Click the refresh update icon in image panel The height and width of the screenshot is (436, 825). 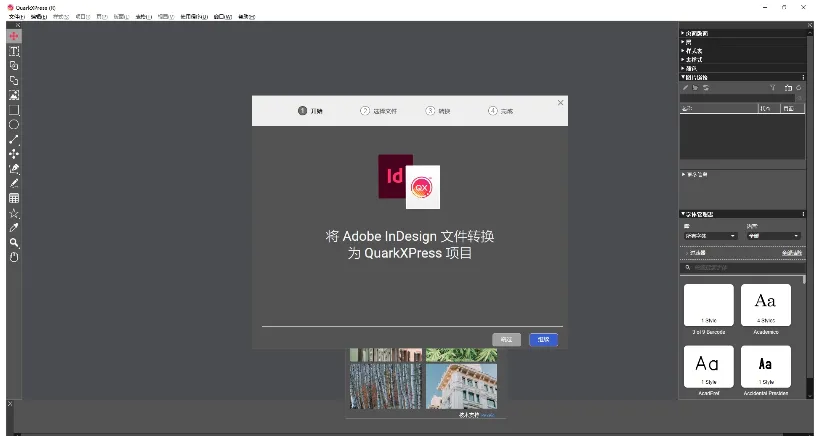[706, 88]
